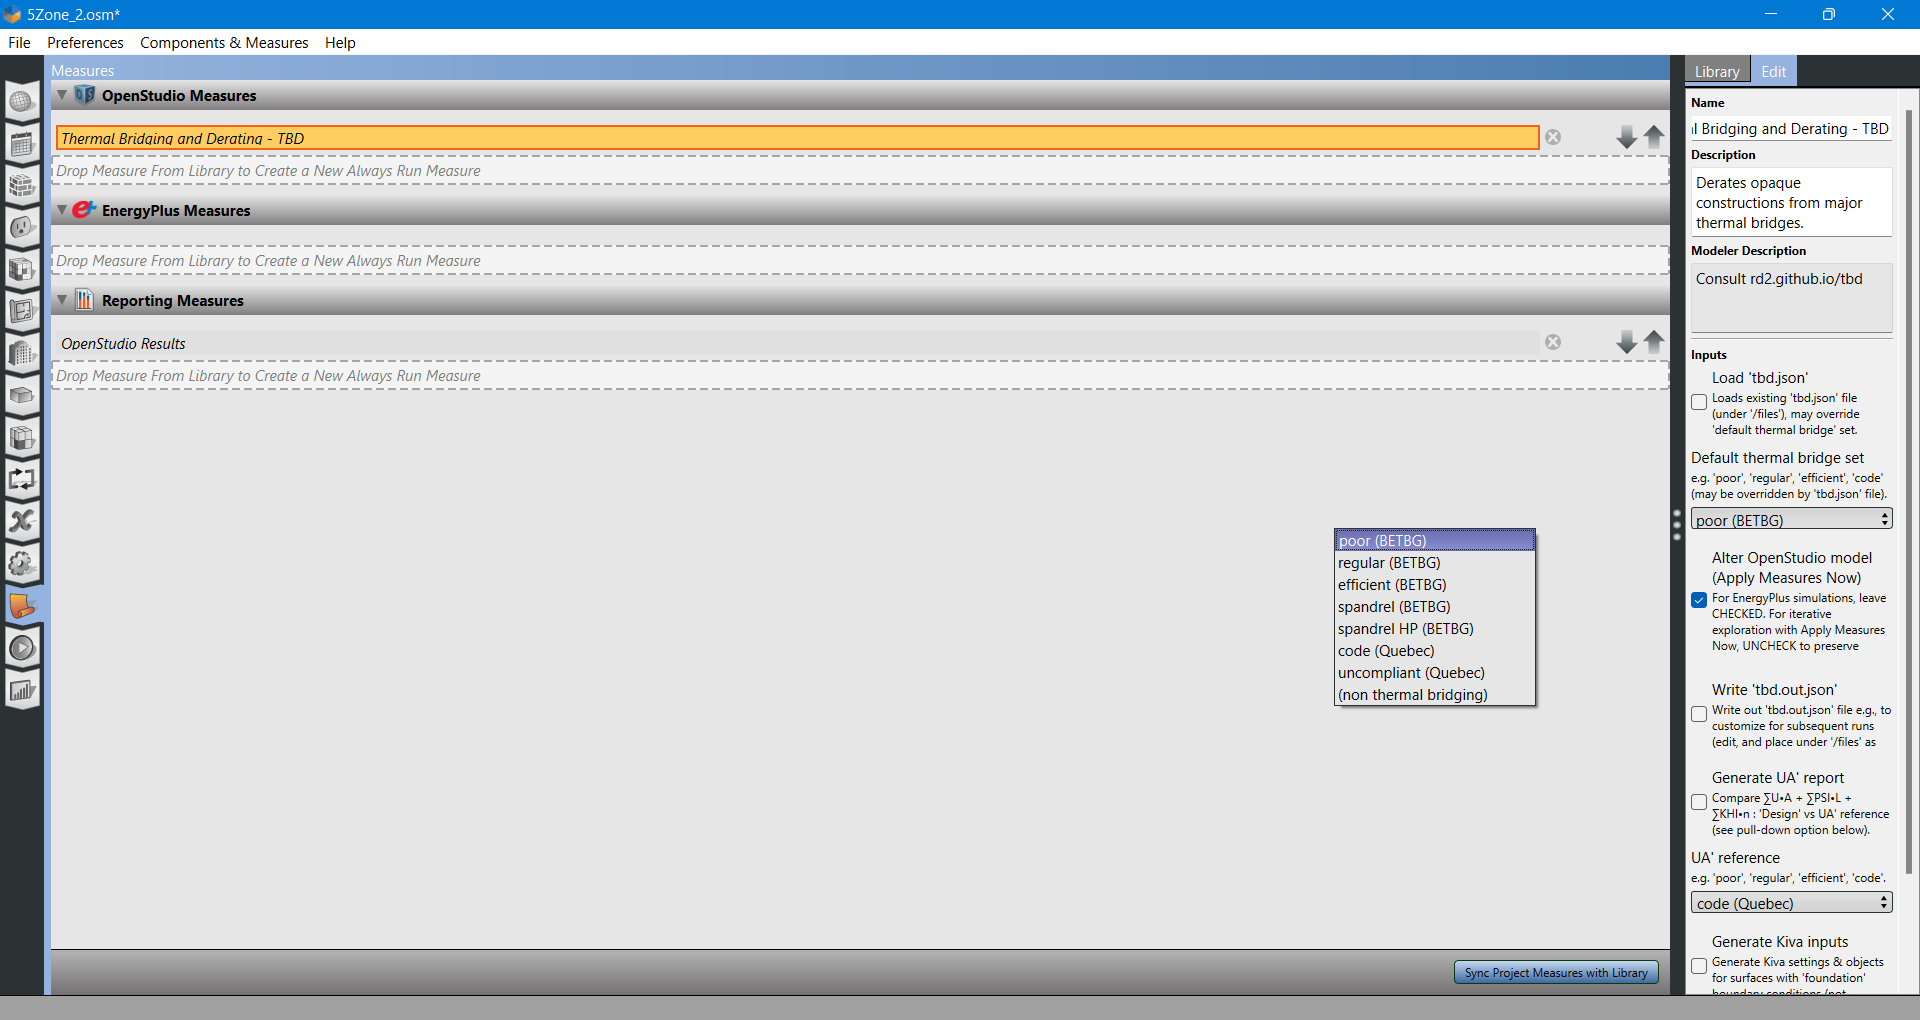Open the HVAC Systems loop icon
1920x1020 pixels.
[22, 479]
